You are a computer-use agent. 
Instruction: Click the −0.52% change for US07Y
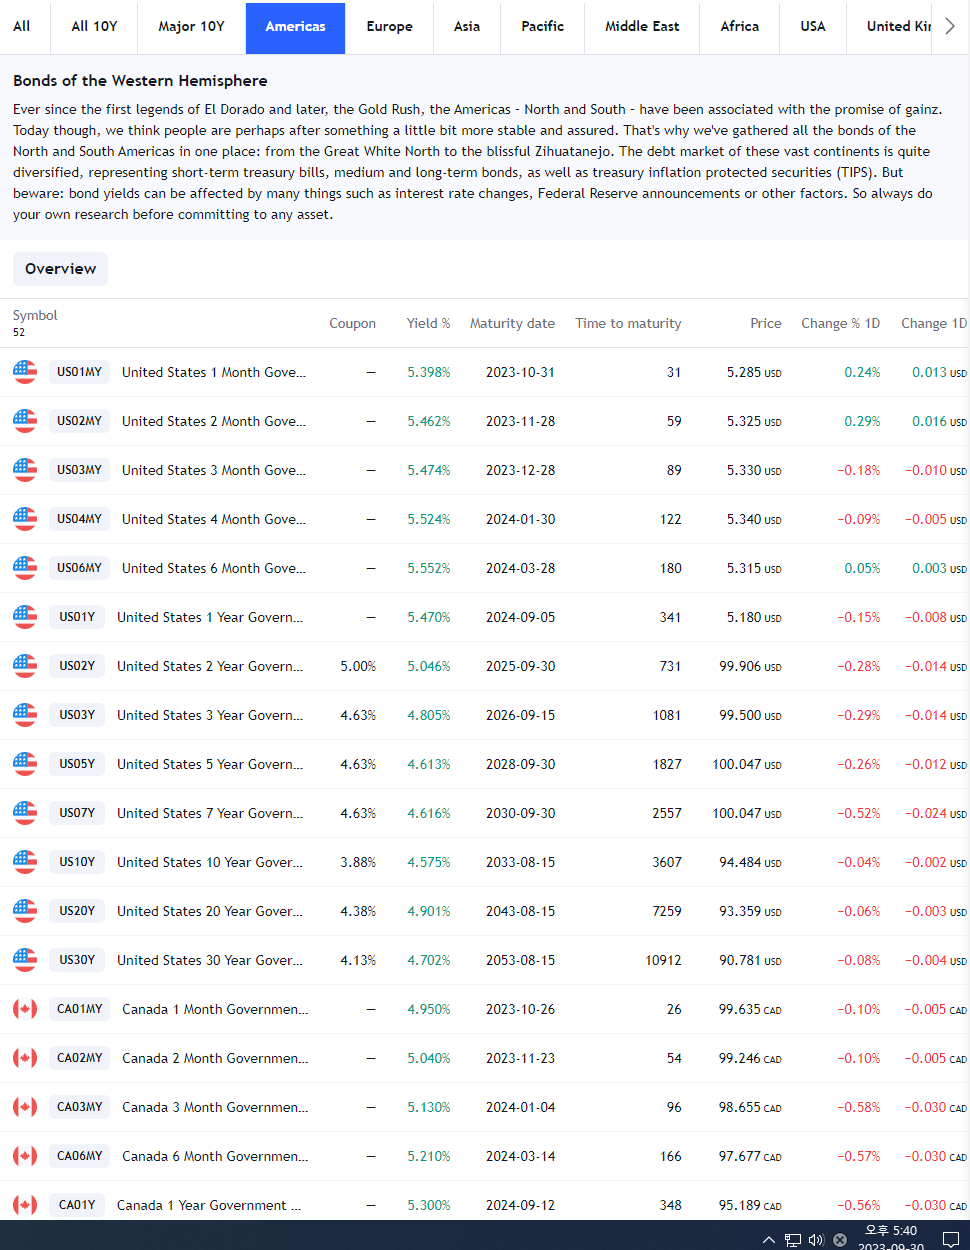[x=859, y=813]
